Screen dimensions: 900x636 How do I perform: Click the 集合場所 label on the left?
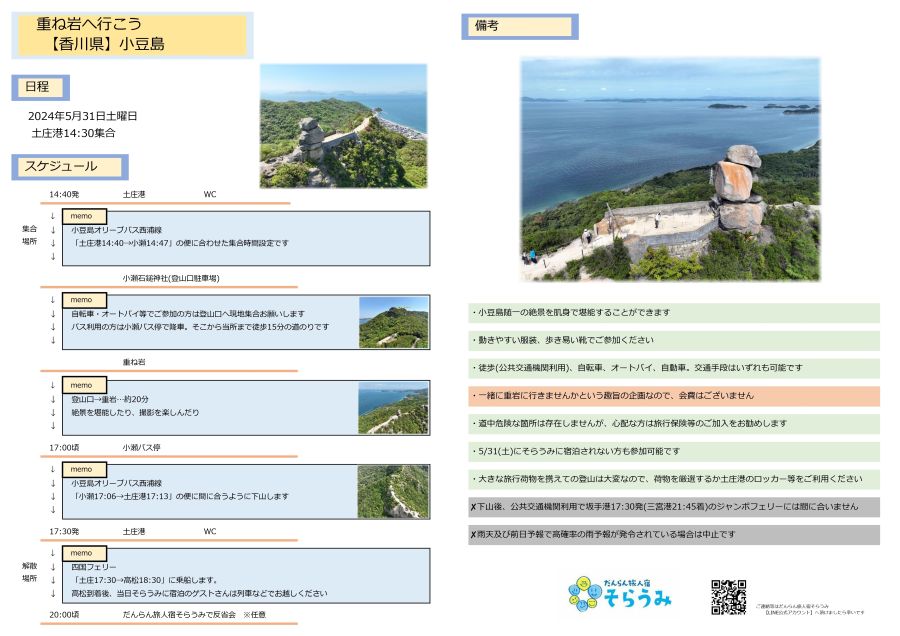29,235
